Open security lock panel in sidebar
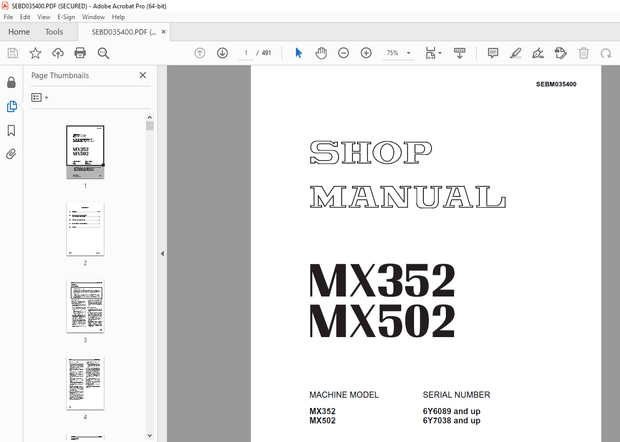620x442 pixels. [x=11, y=82]
